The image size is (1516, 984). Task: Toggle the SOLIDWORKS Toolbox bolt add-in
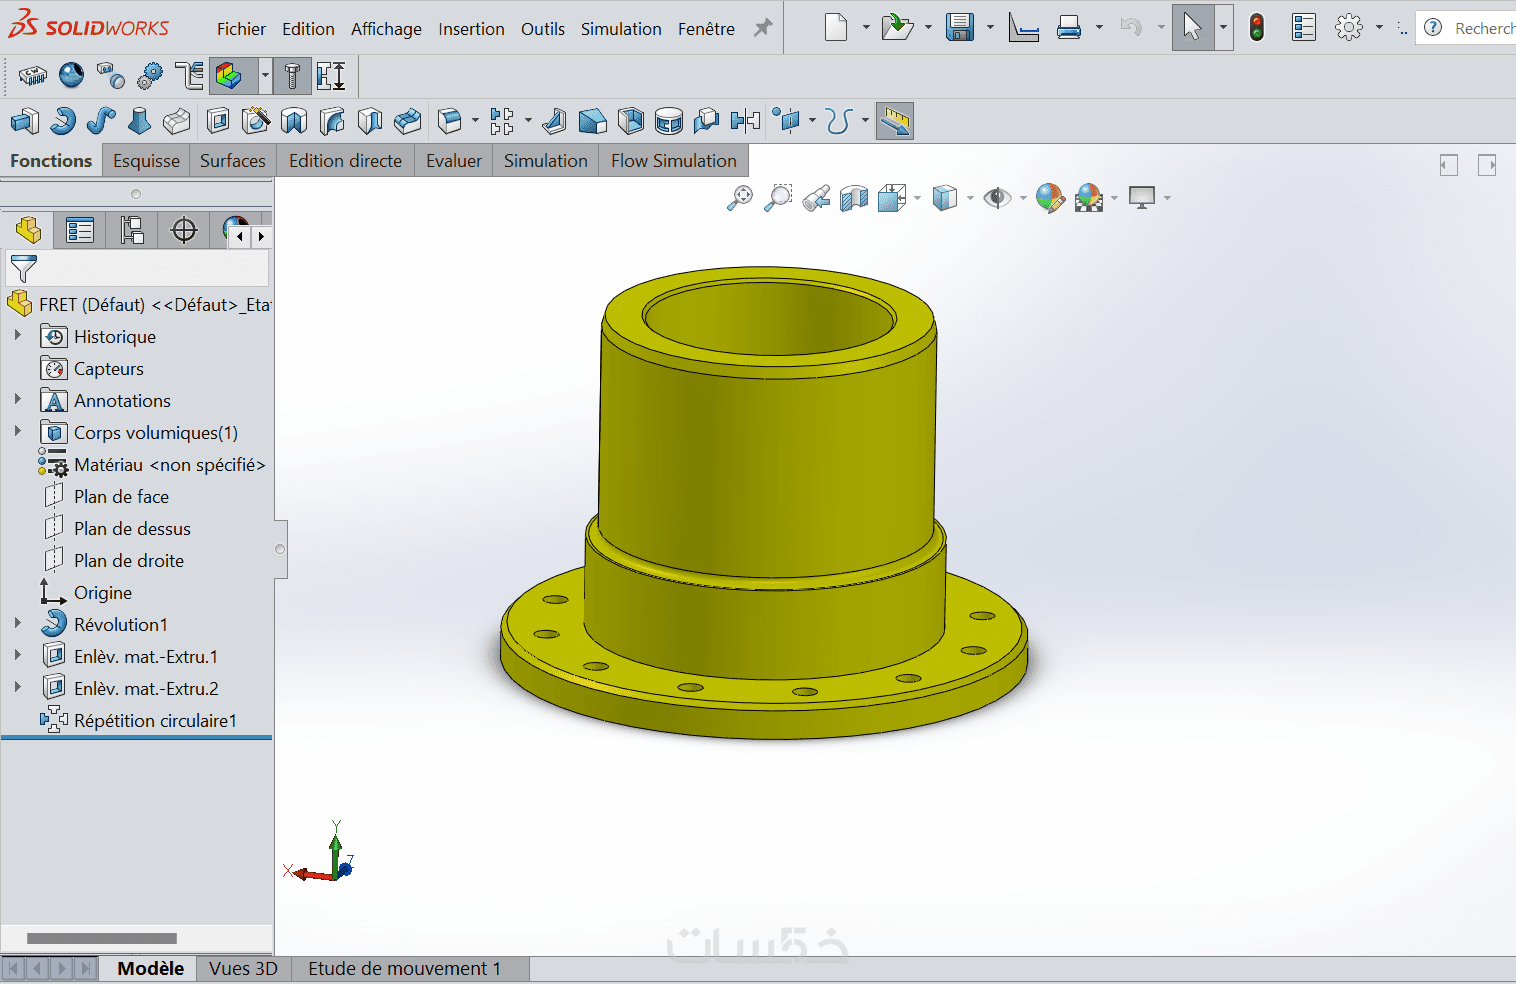pyautogui.click(x=292, y=75)
